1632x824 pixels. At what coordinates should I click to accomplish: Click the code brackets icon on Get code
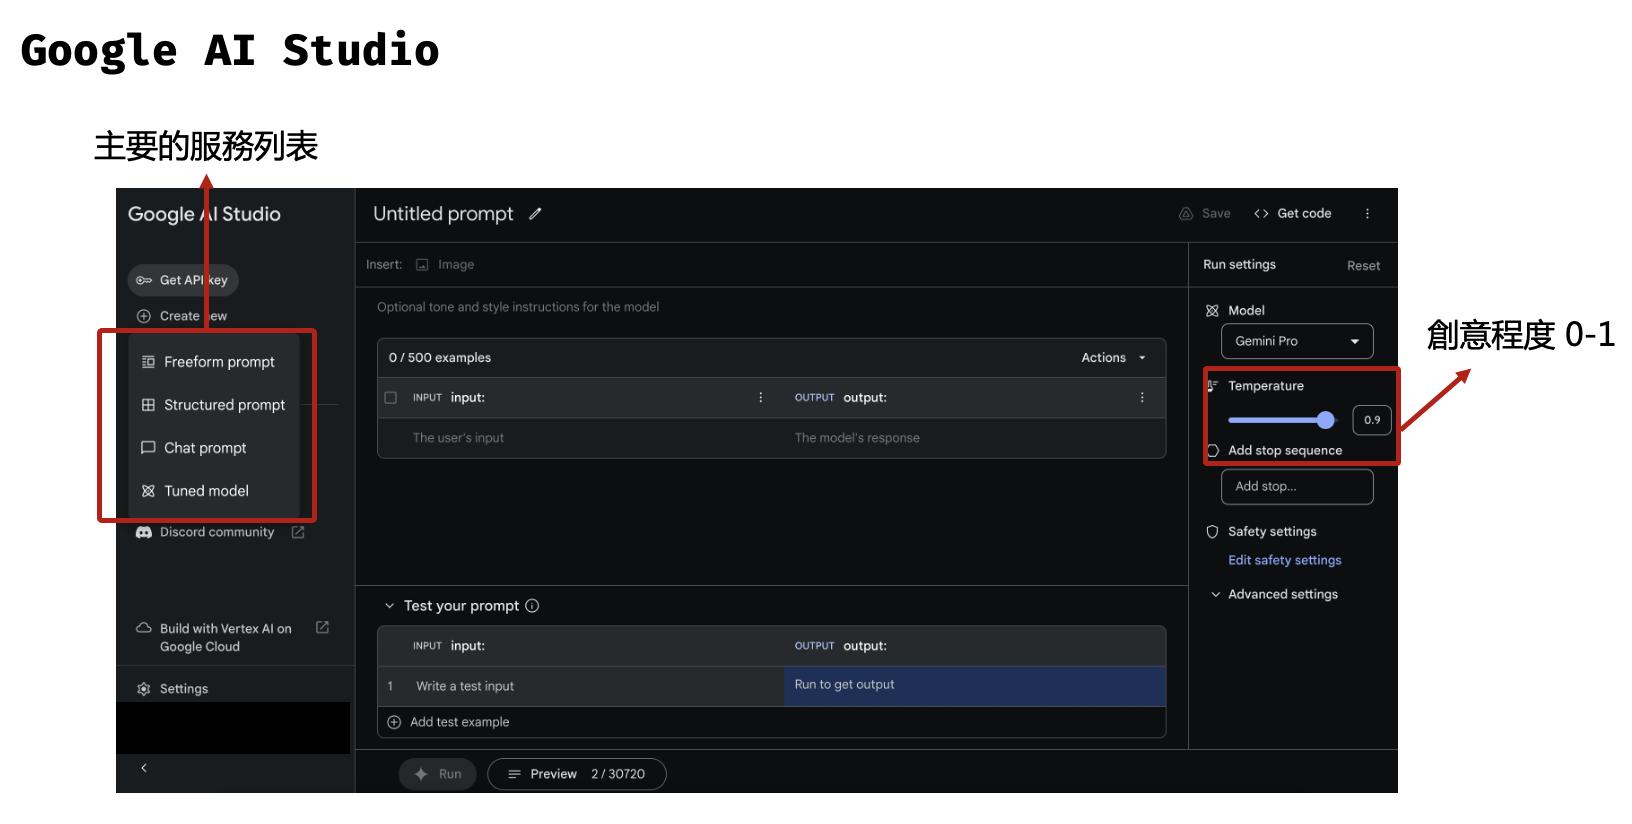1261,214
